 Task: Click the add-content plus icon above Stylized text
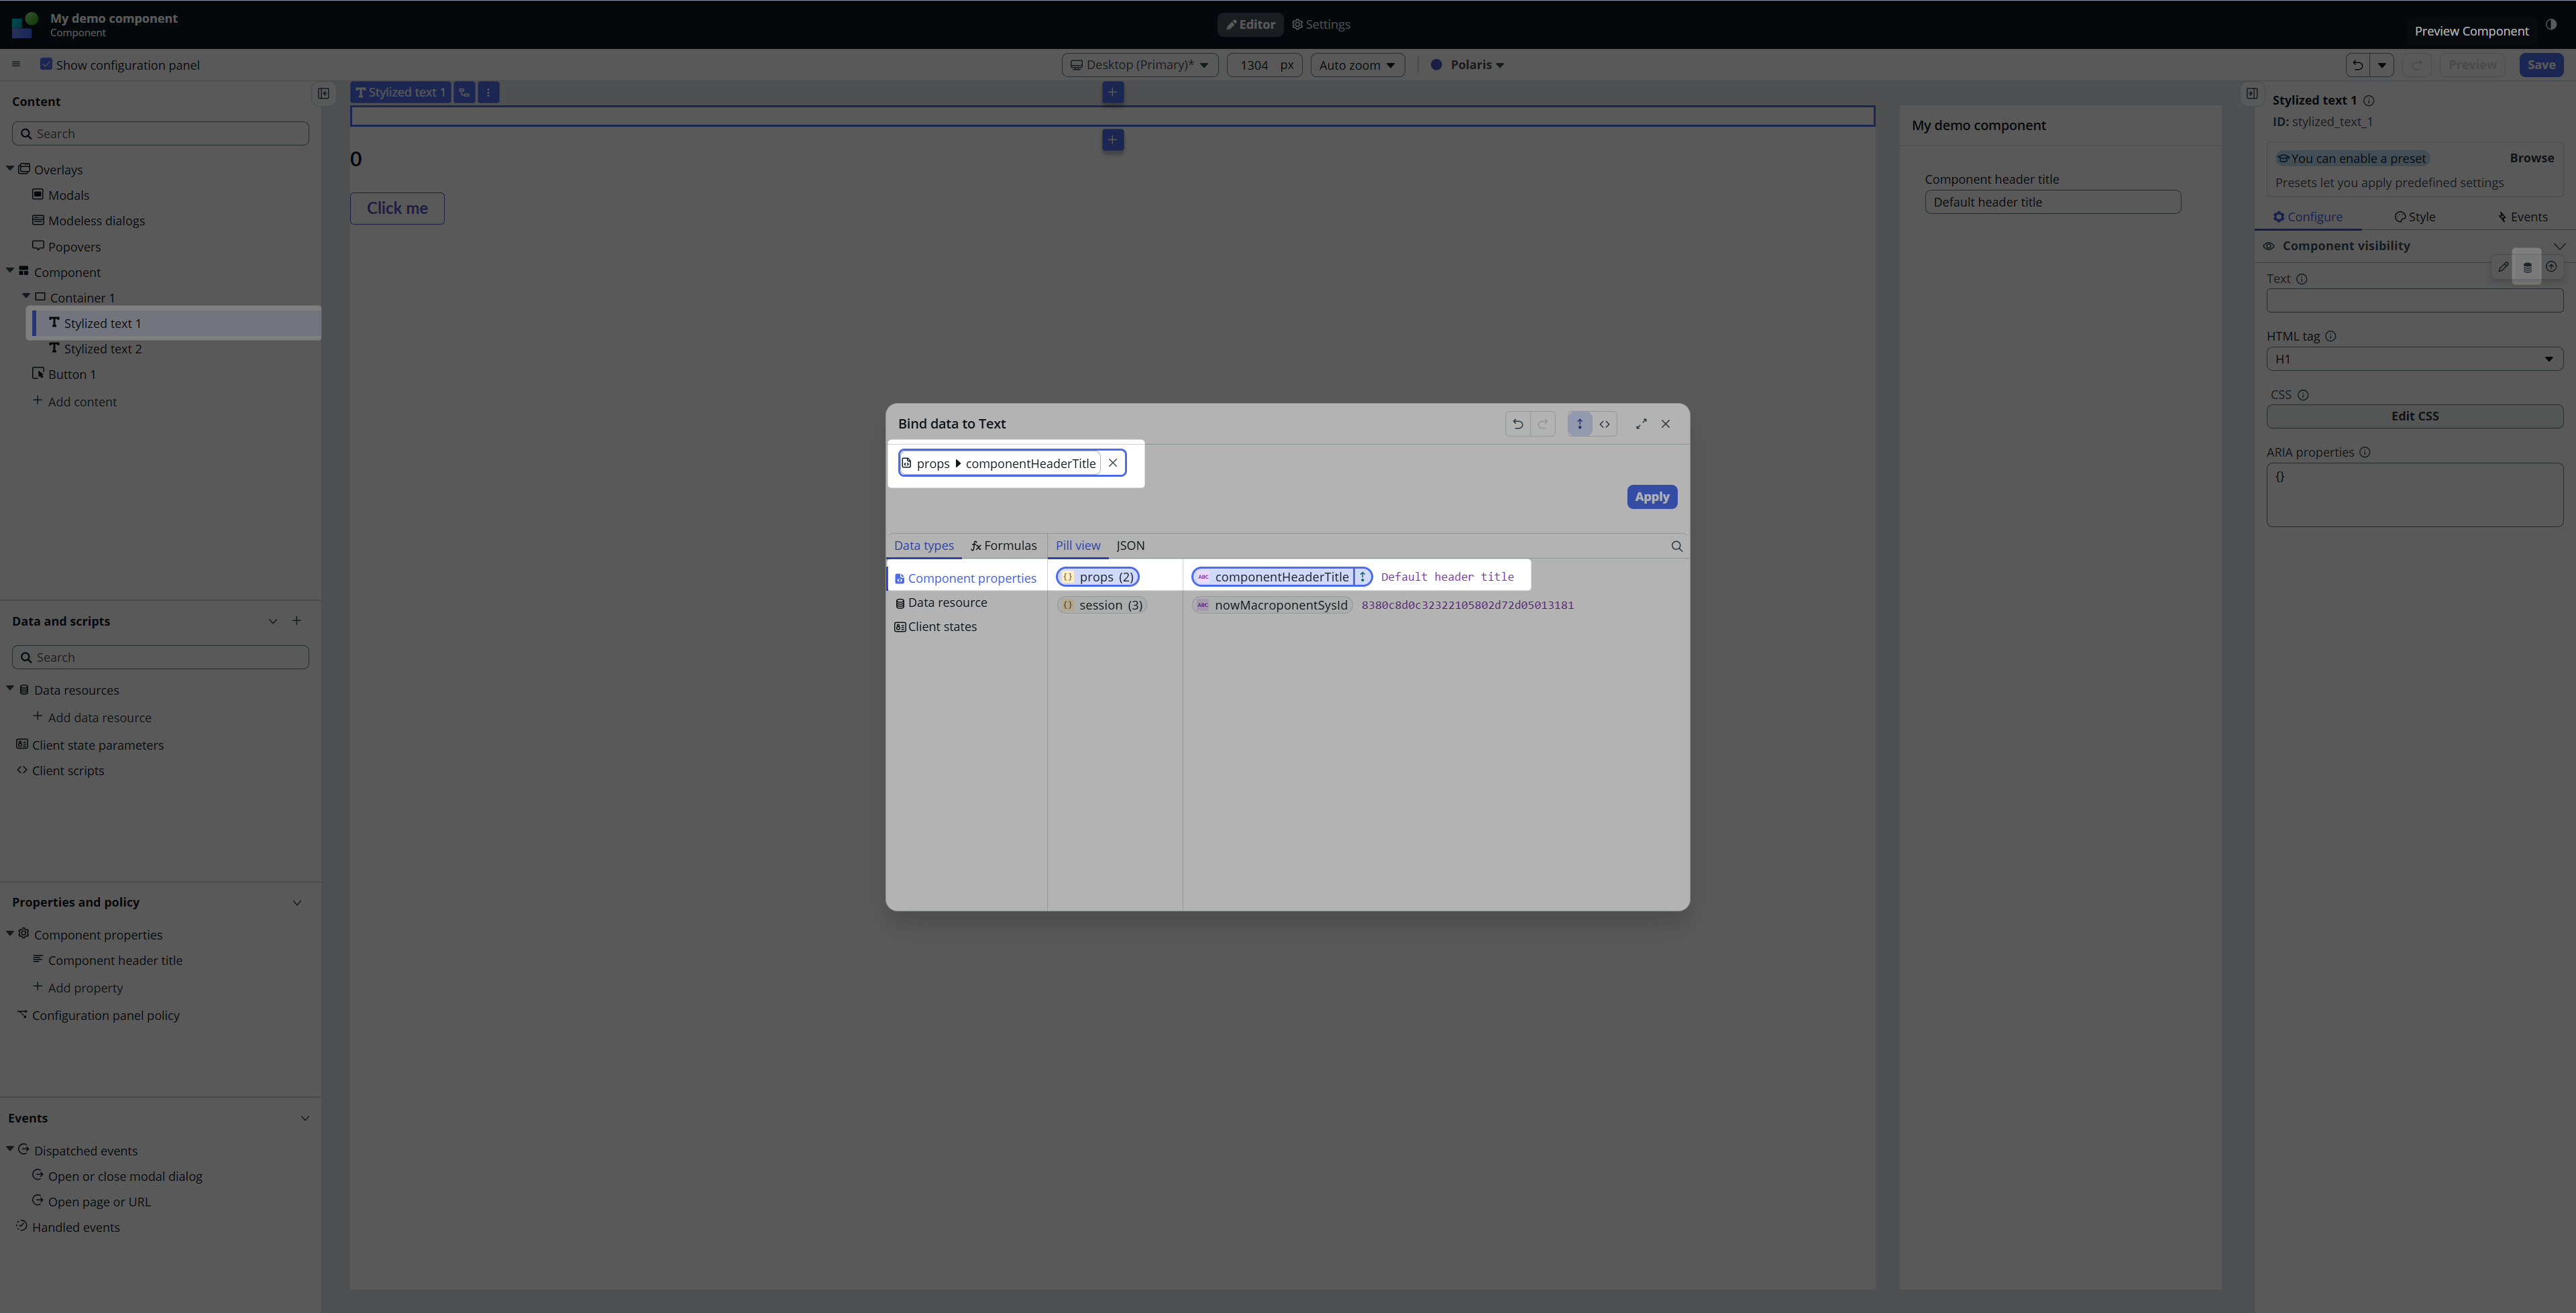pos(1112,92)
